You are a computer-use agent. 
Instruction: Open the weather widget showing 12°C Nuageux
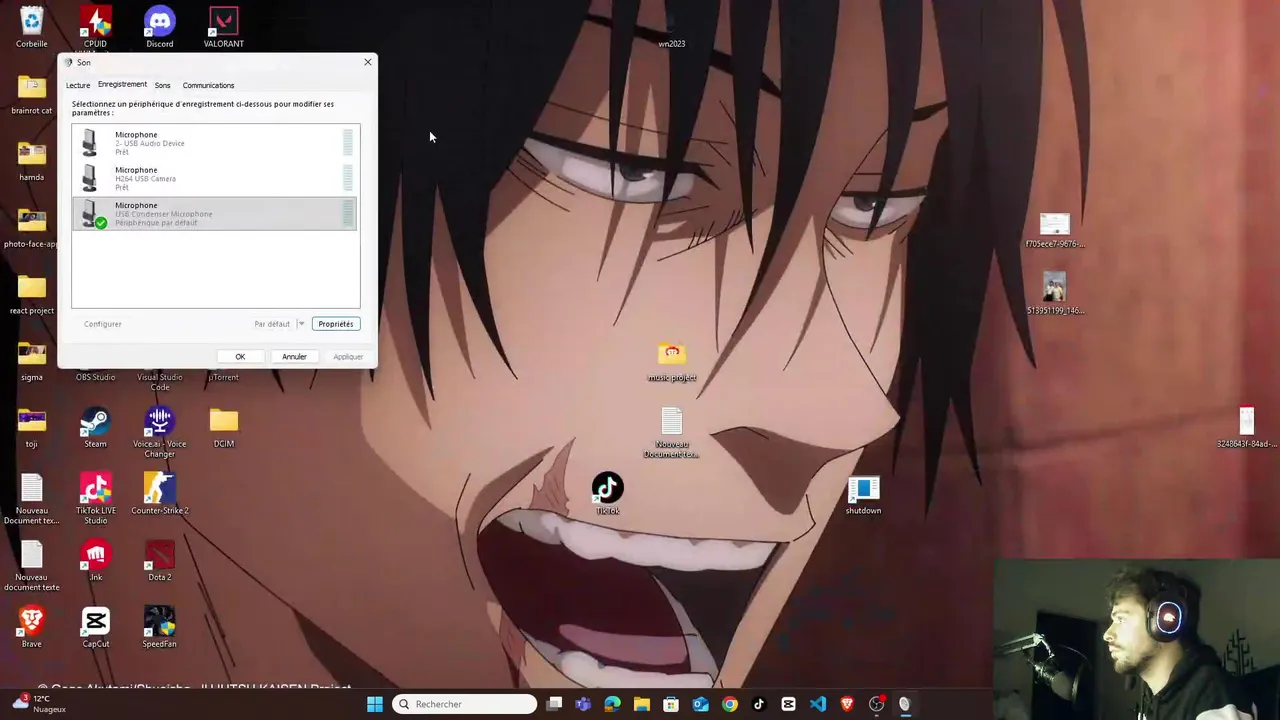[x=40, y=704]
